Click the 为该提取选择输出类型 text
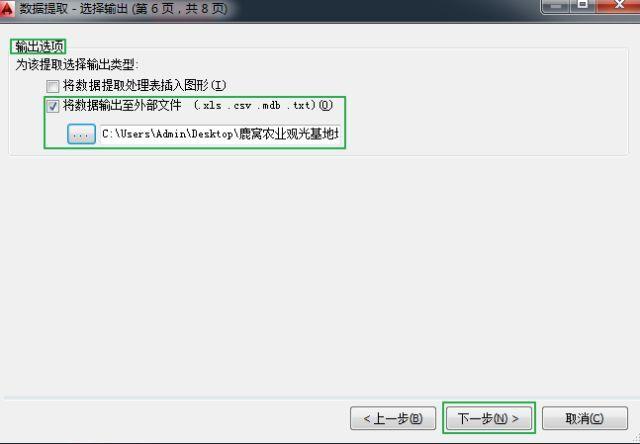Image resolution: width=640 pixels, height=444 pixels. tap(77, 64)
